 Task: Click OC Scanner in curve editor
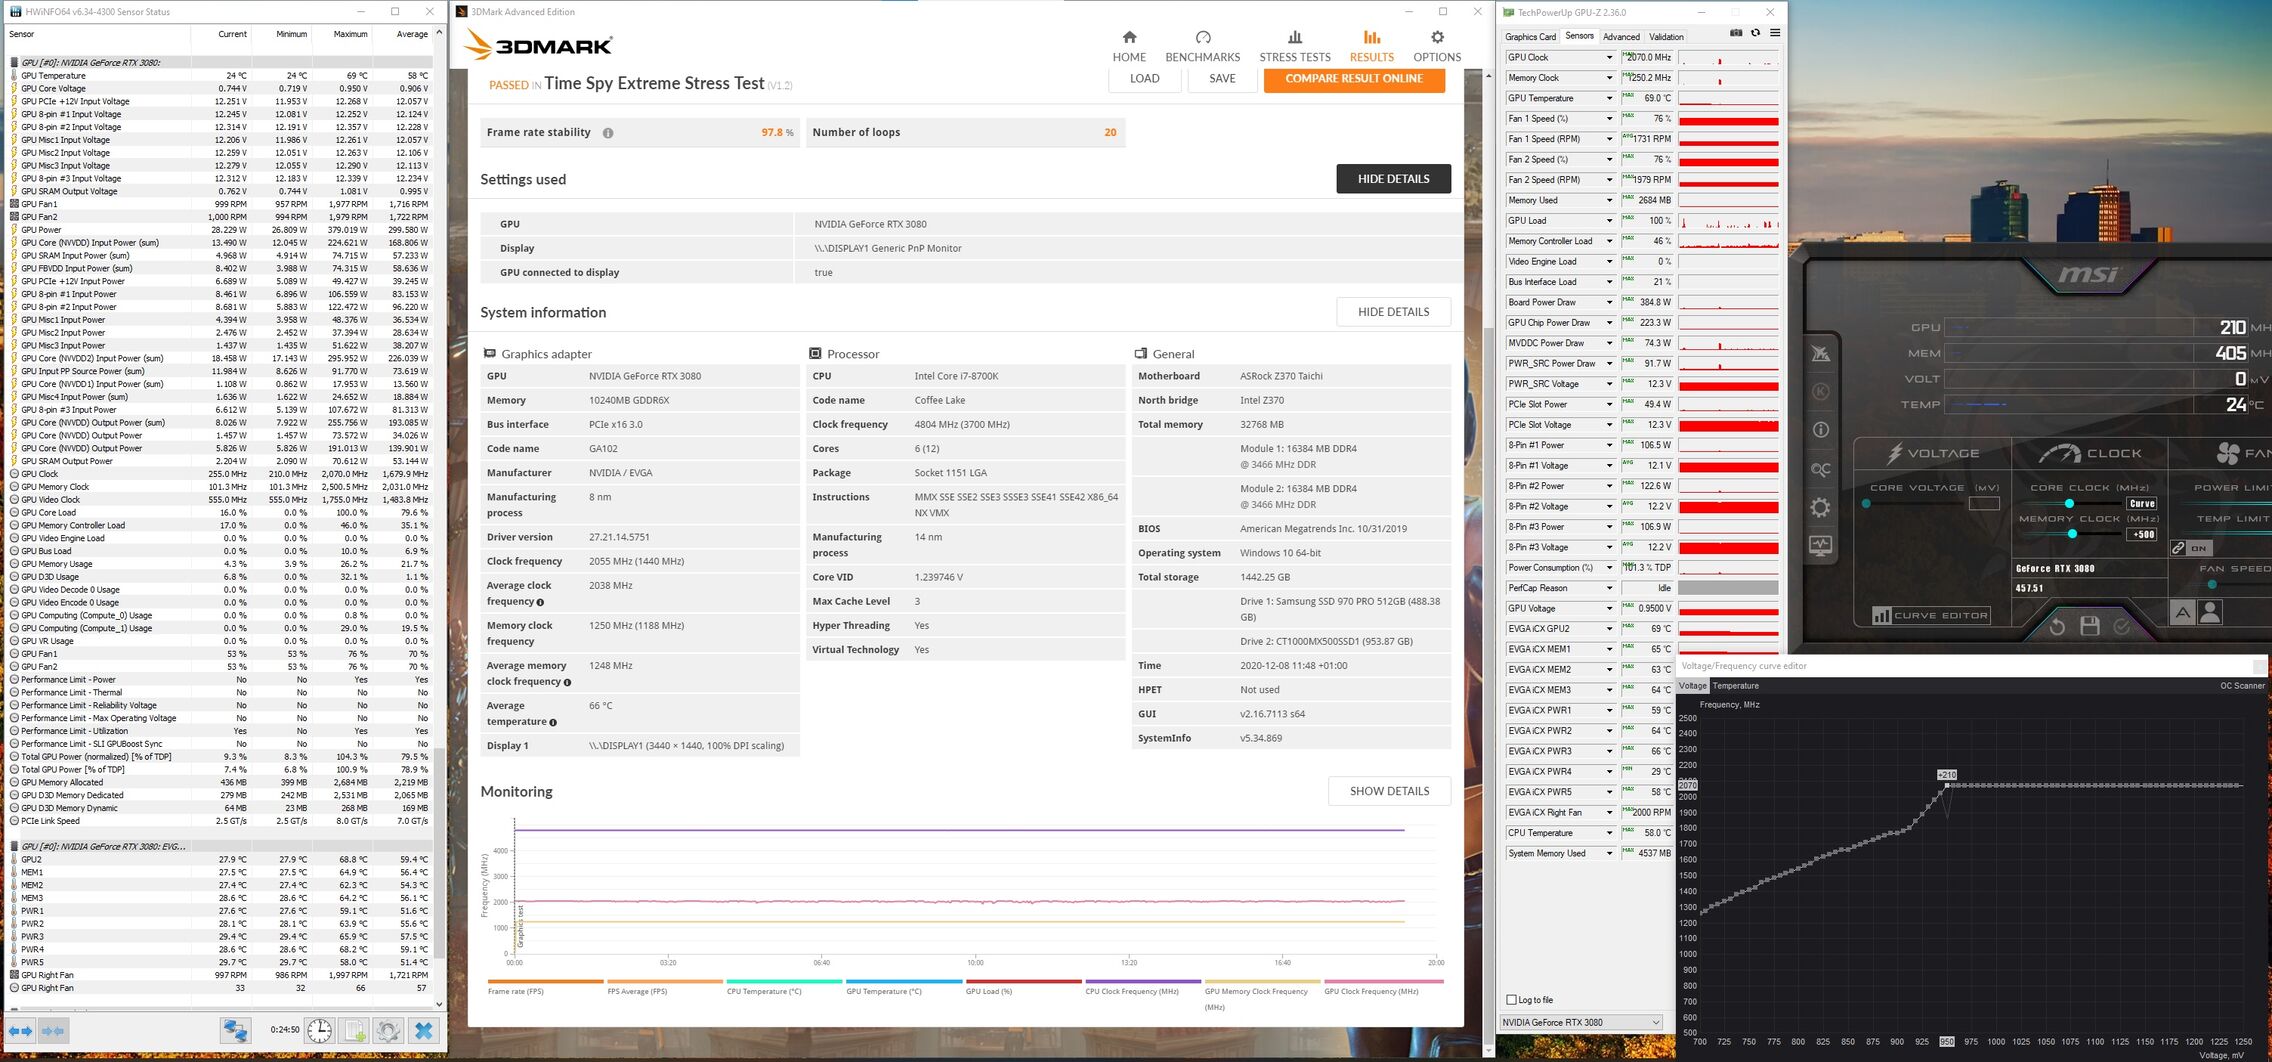(x=2242, y=686)
